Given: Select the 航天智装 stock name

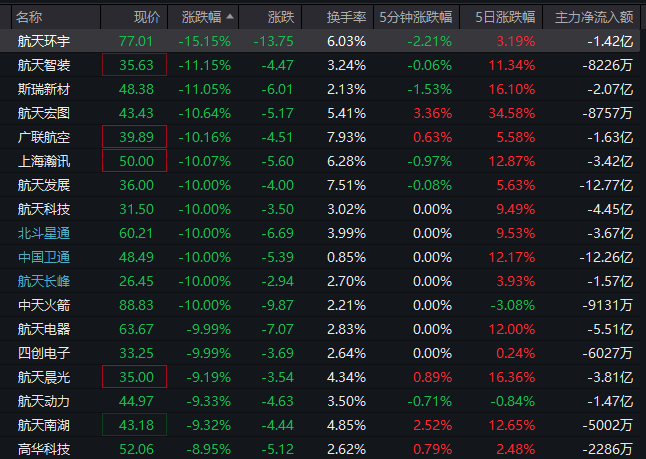Looking at the screenshot, I should (44, 65).
